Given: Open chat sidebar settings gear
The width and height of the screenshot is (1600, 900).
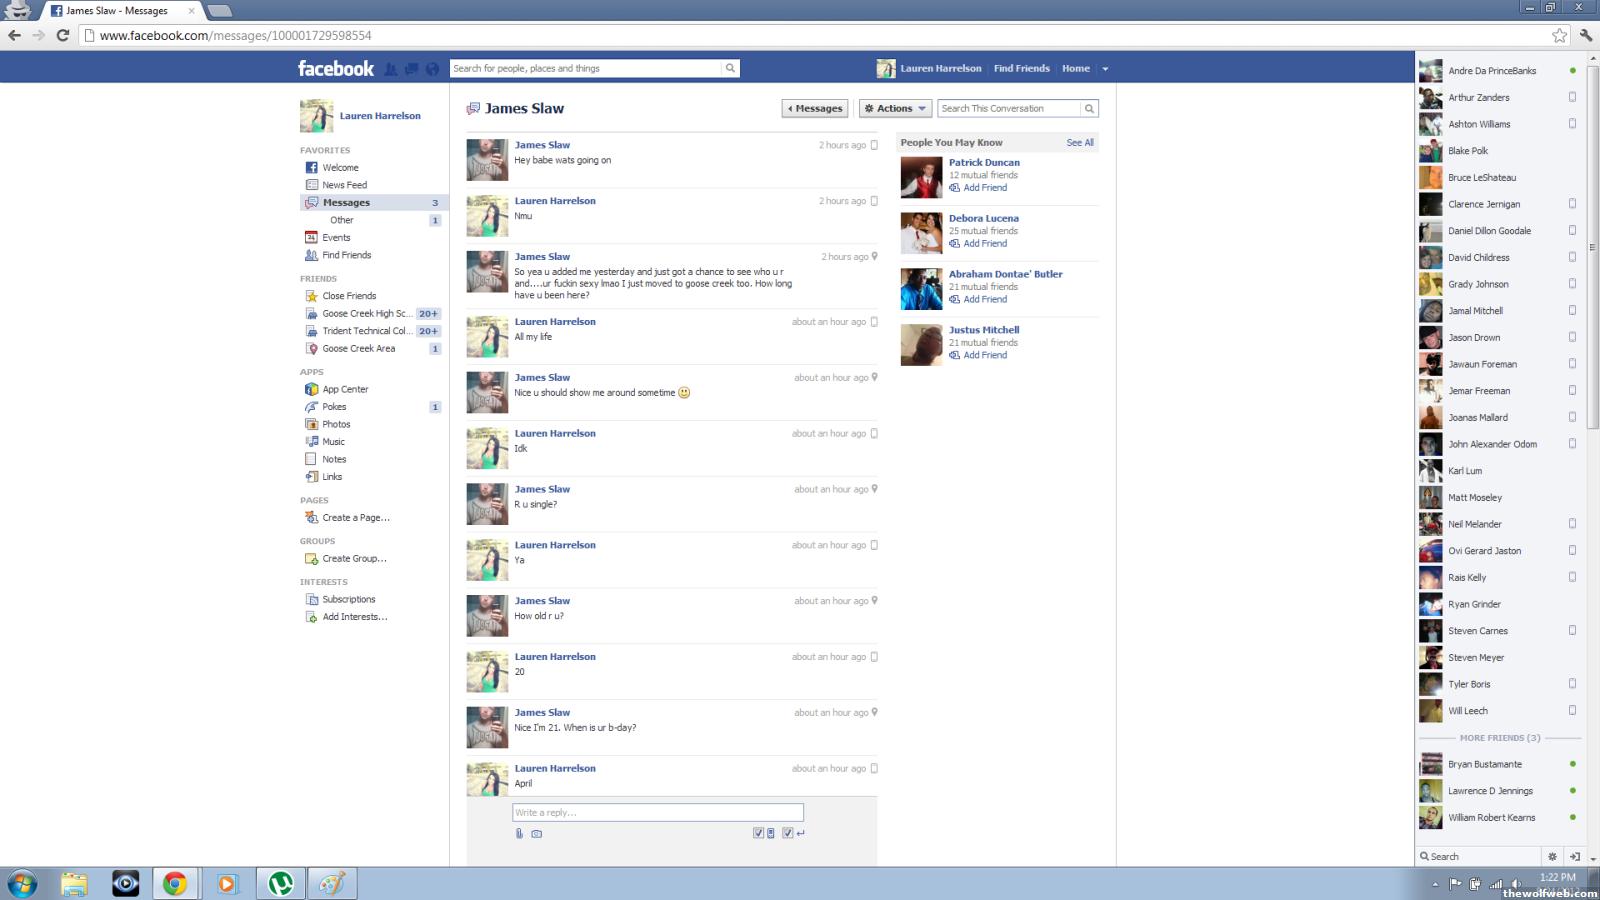Looking at the screenshot, I should pos(1552,856).
